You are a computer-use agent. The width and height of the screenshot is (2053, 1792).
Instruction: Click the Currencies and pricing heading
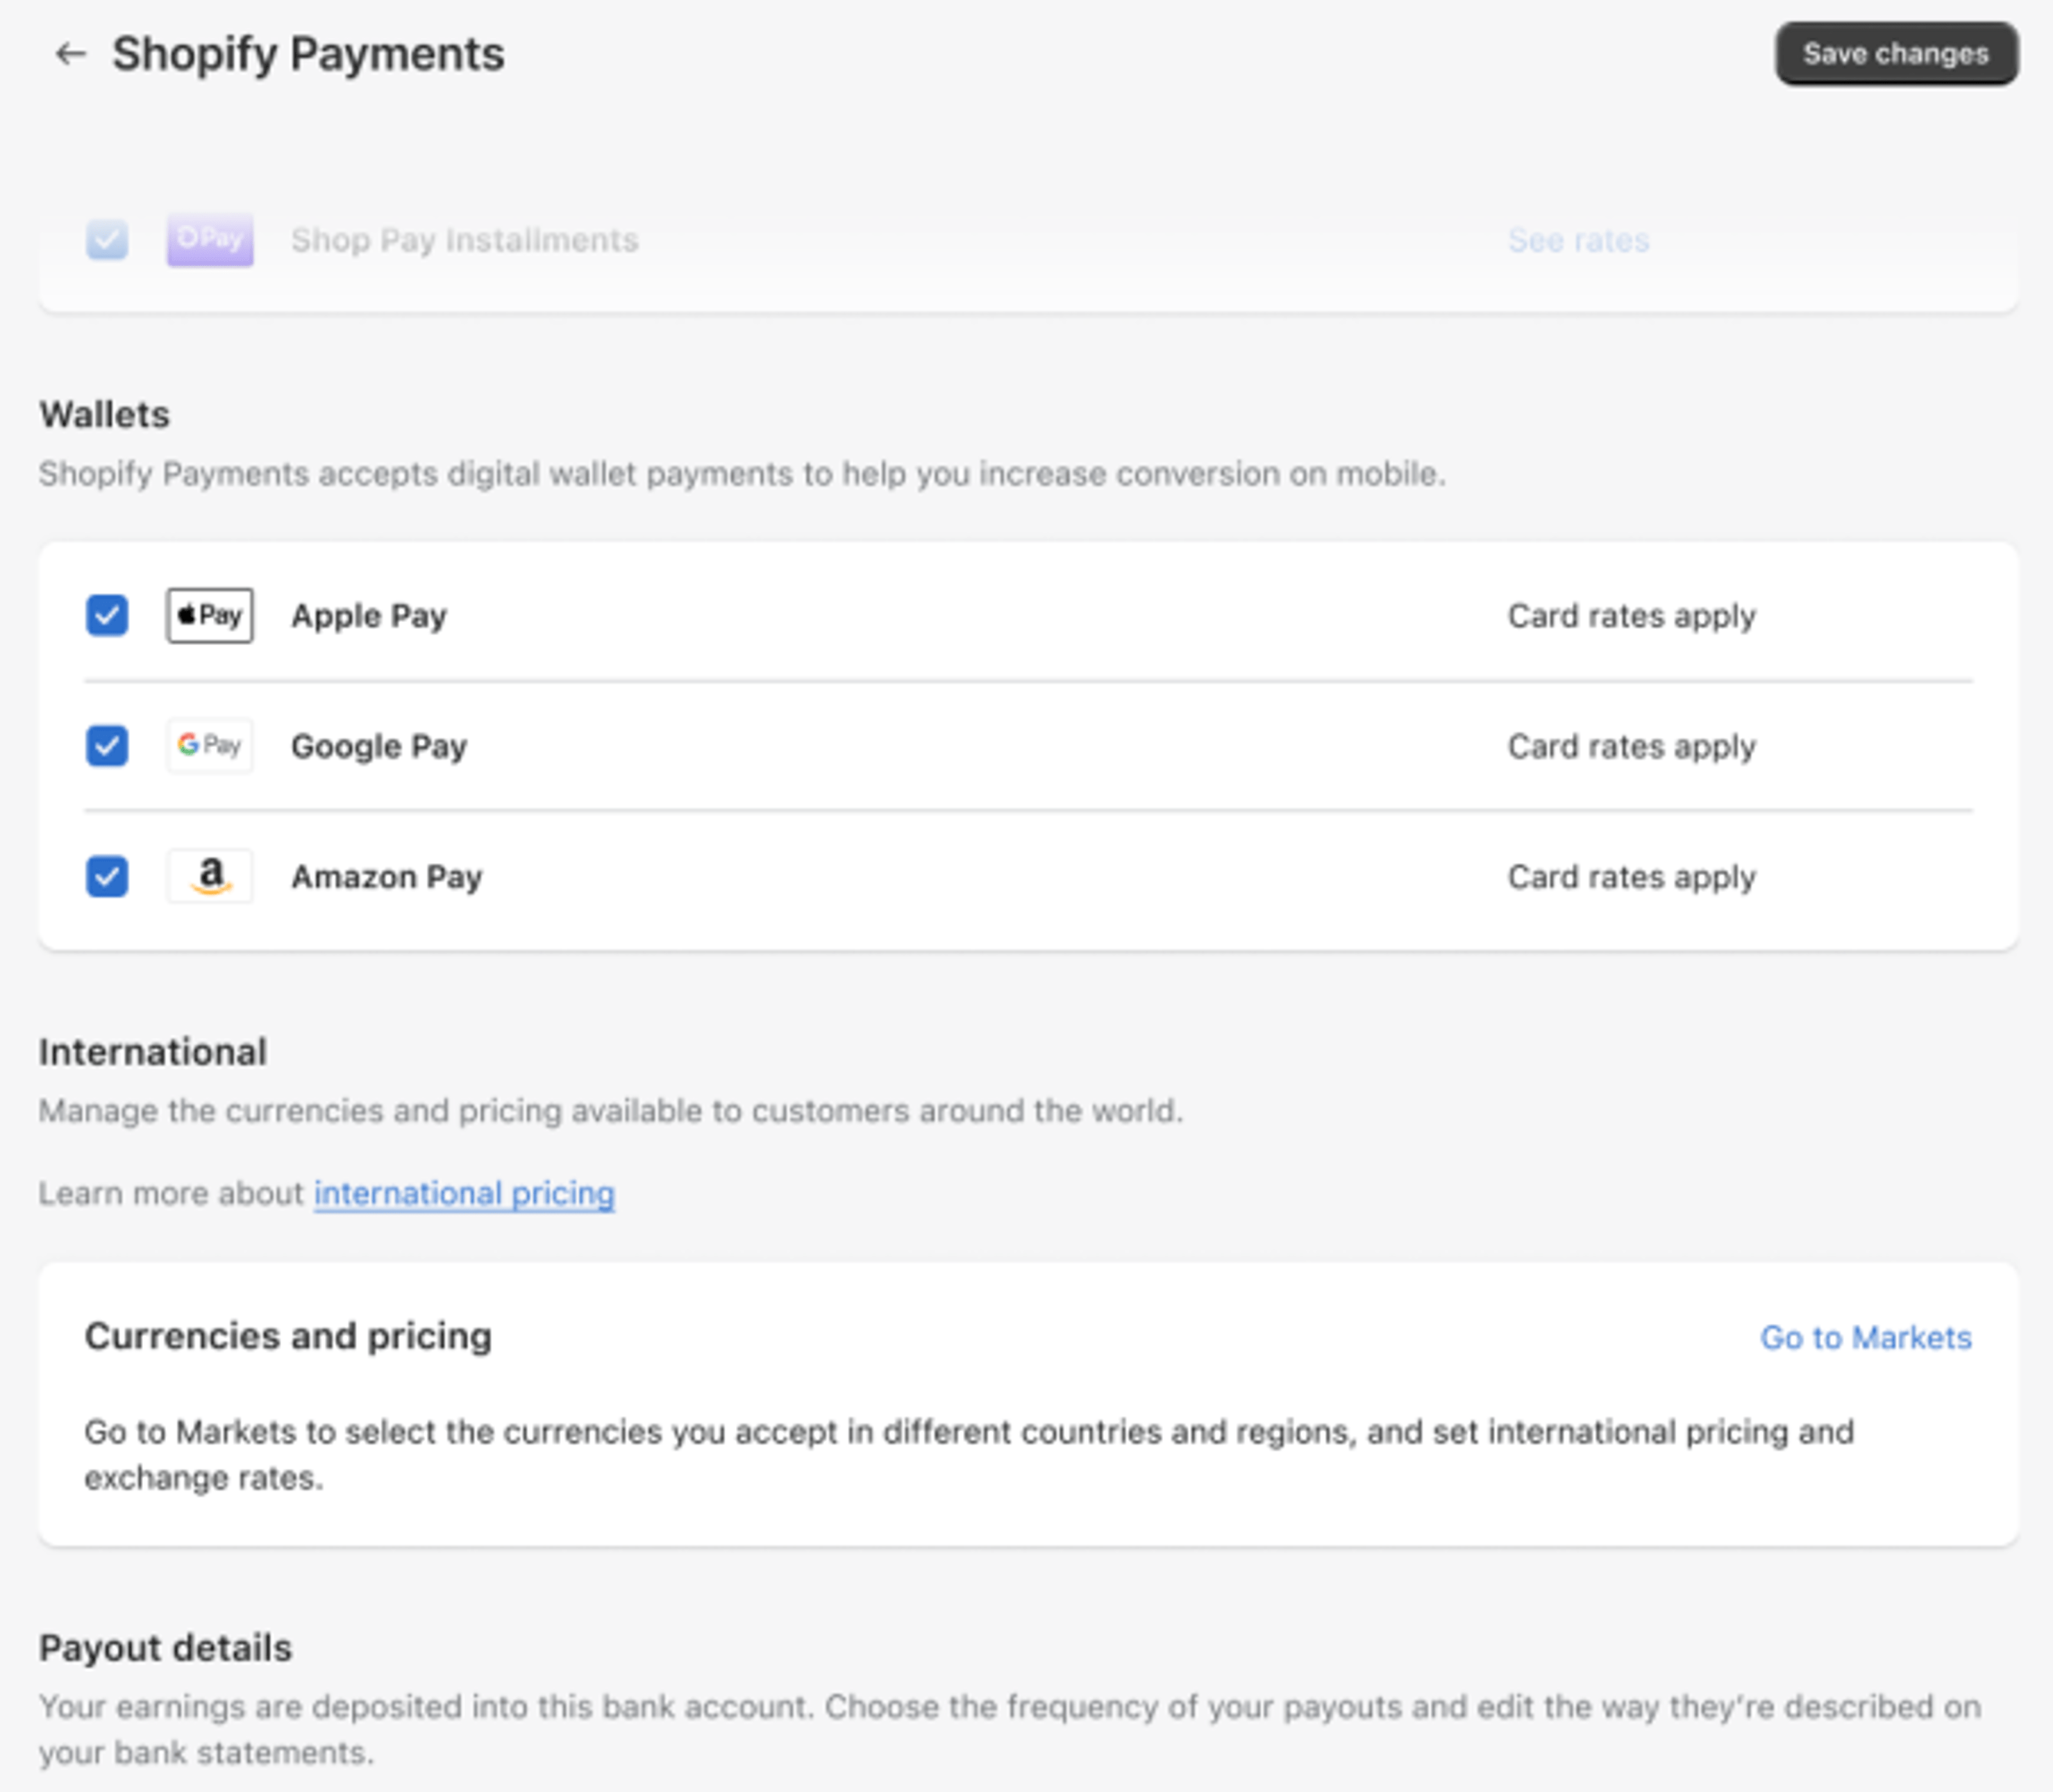(288, 1336)
